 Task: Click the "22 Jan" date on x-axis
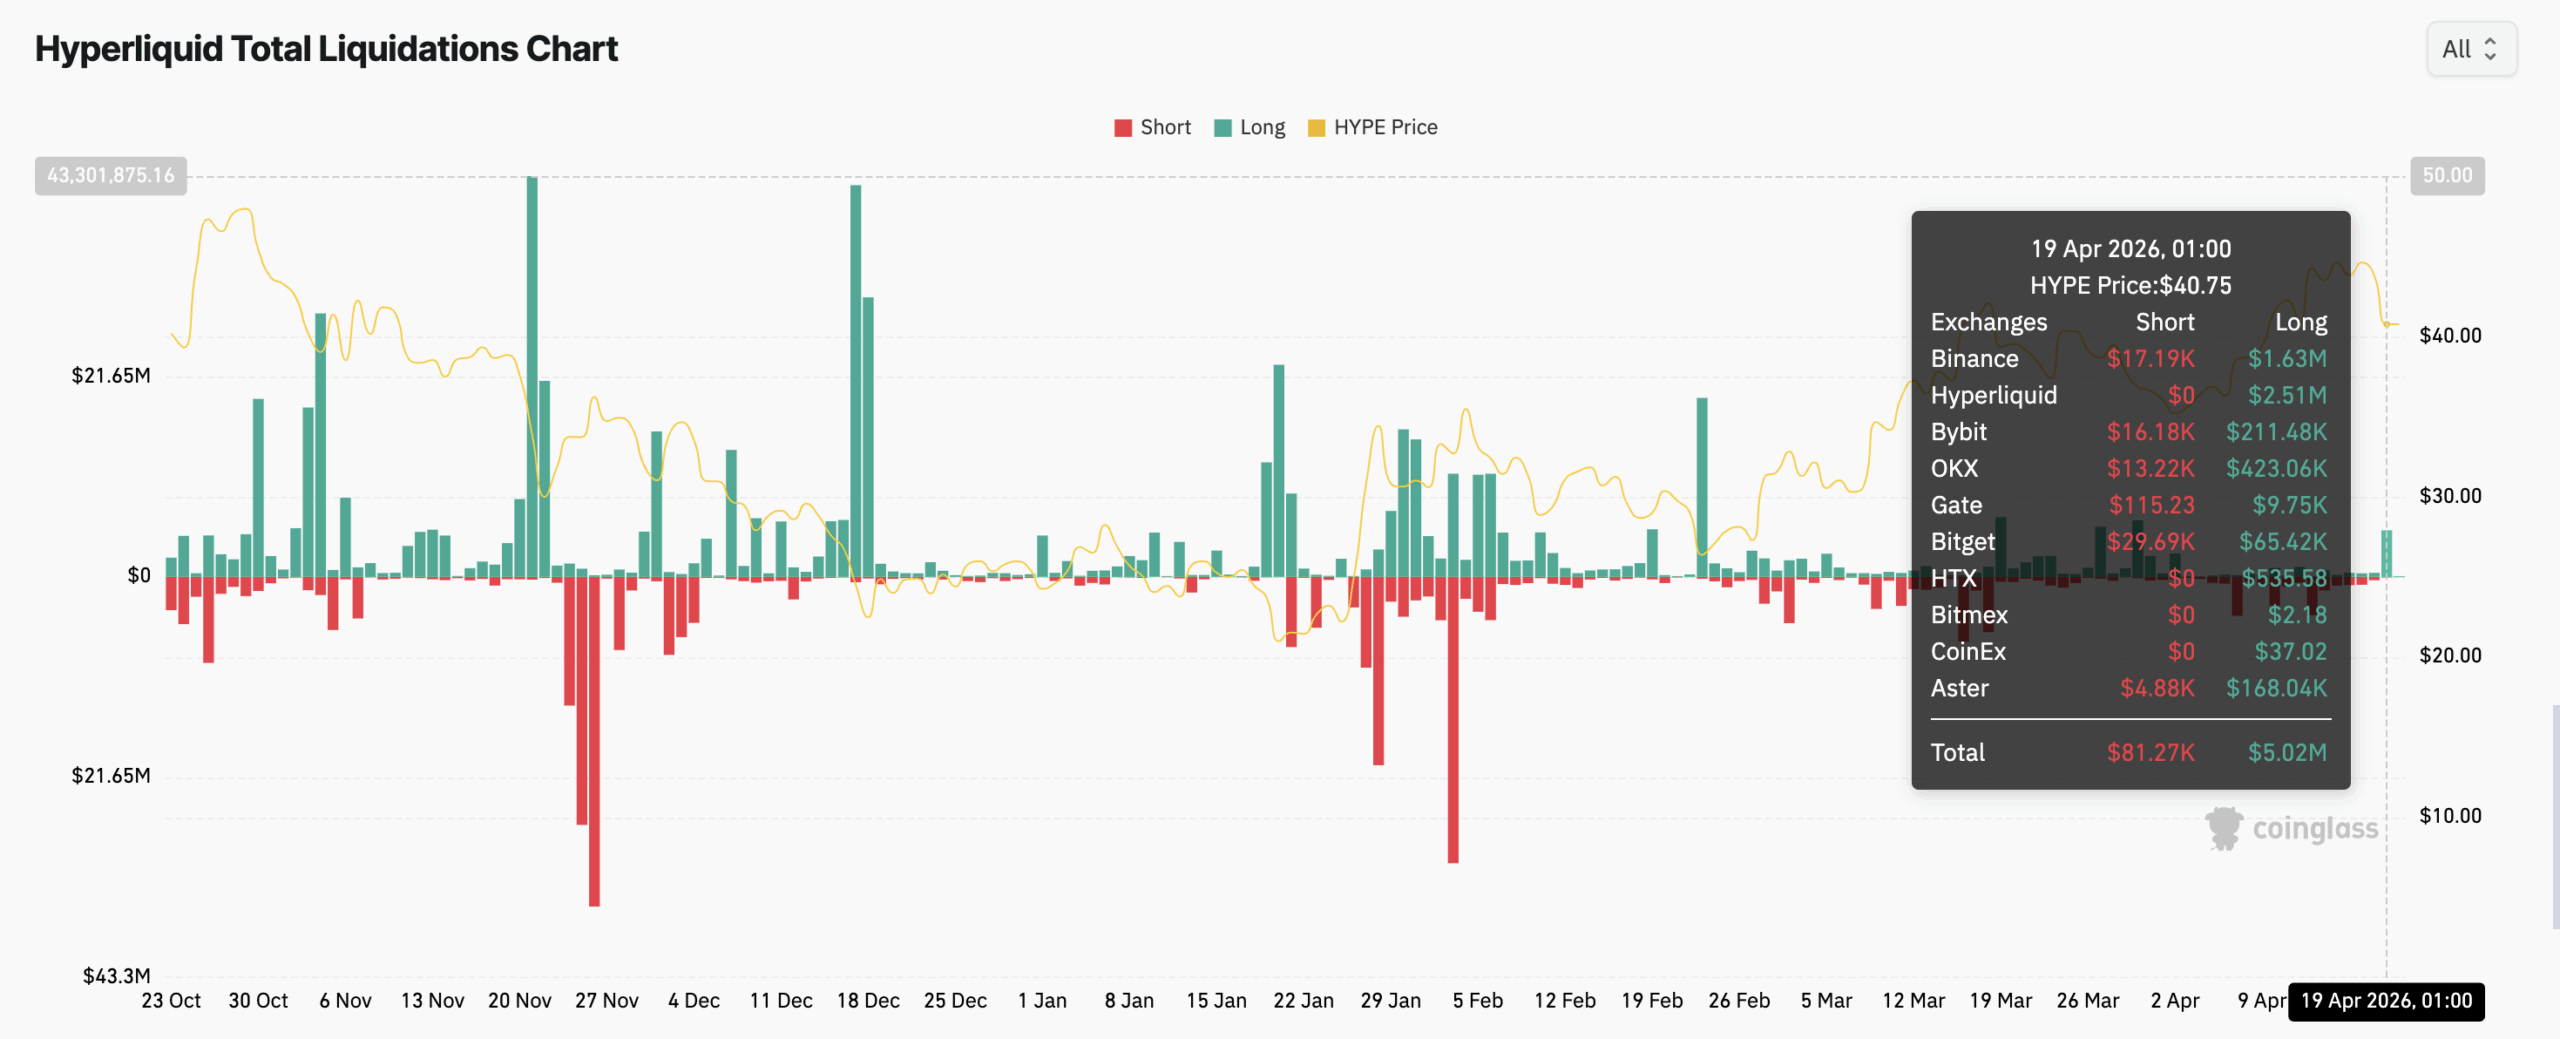[x=1303, y=1001]
